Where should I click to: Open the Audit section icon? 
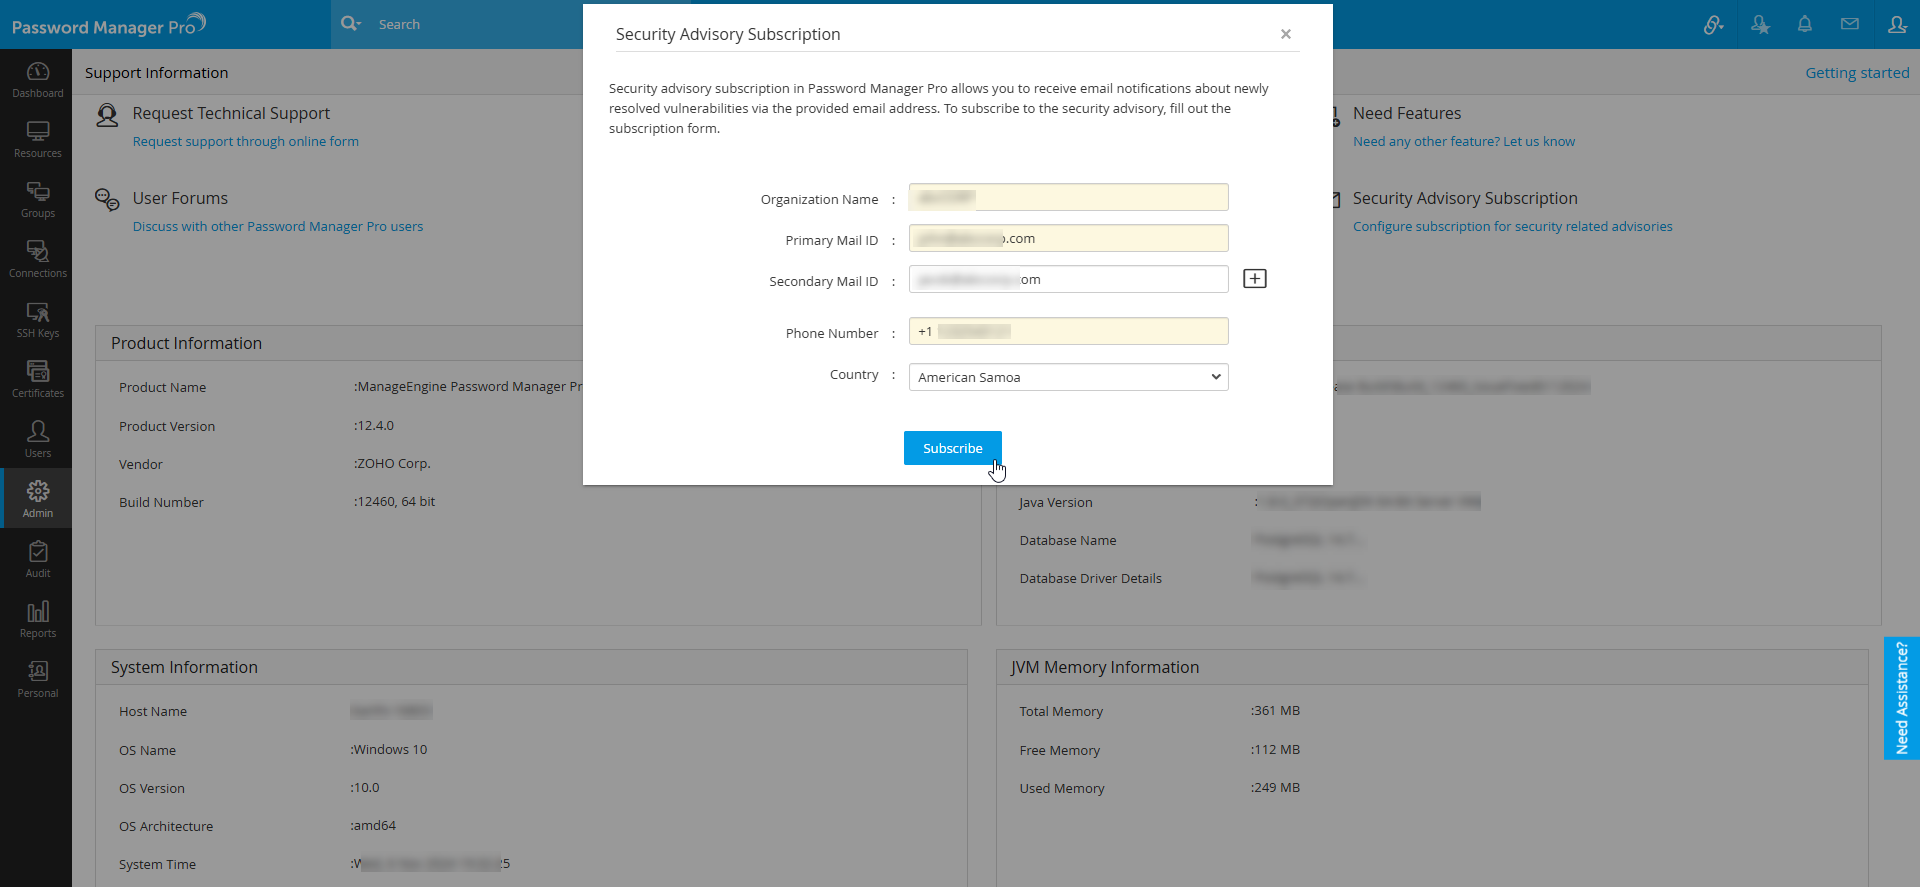(x=37, y=559)
